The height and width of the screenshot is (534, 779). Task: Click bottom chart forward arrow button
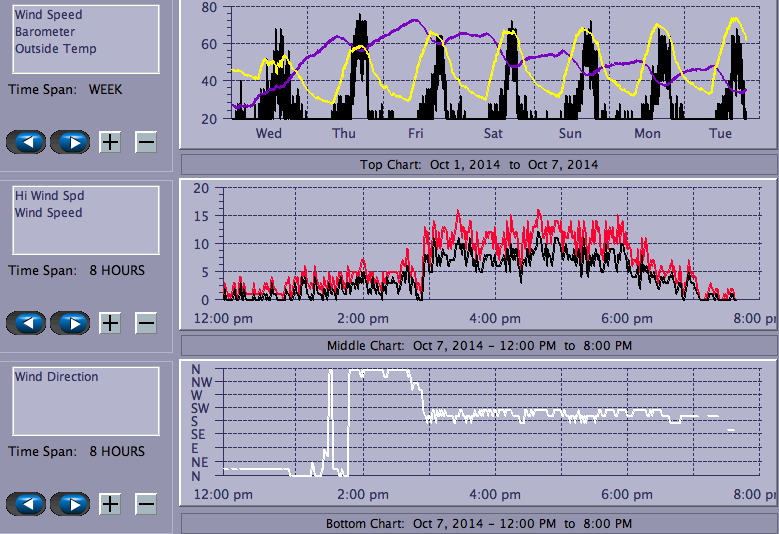(x=70, y=503)
